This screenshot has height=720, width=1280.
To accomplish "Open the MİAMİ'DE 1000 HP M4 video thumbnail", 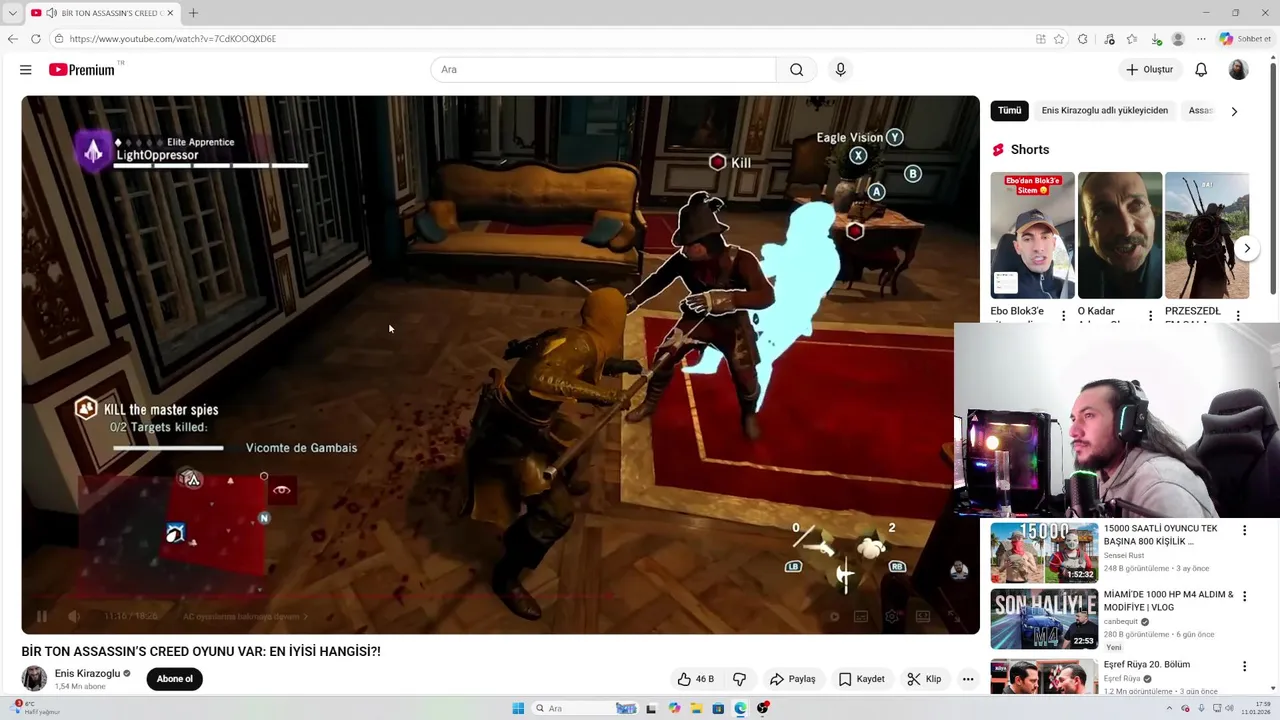I will click(1044, 619).
